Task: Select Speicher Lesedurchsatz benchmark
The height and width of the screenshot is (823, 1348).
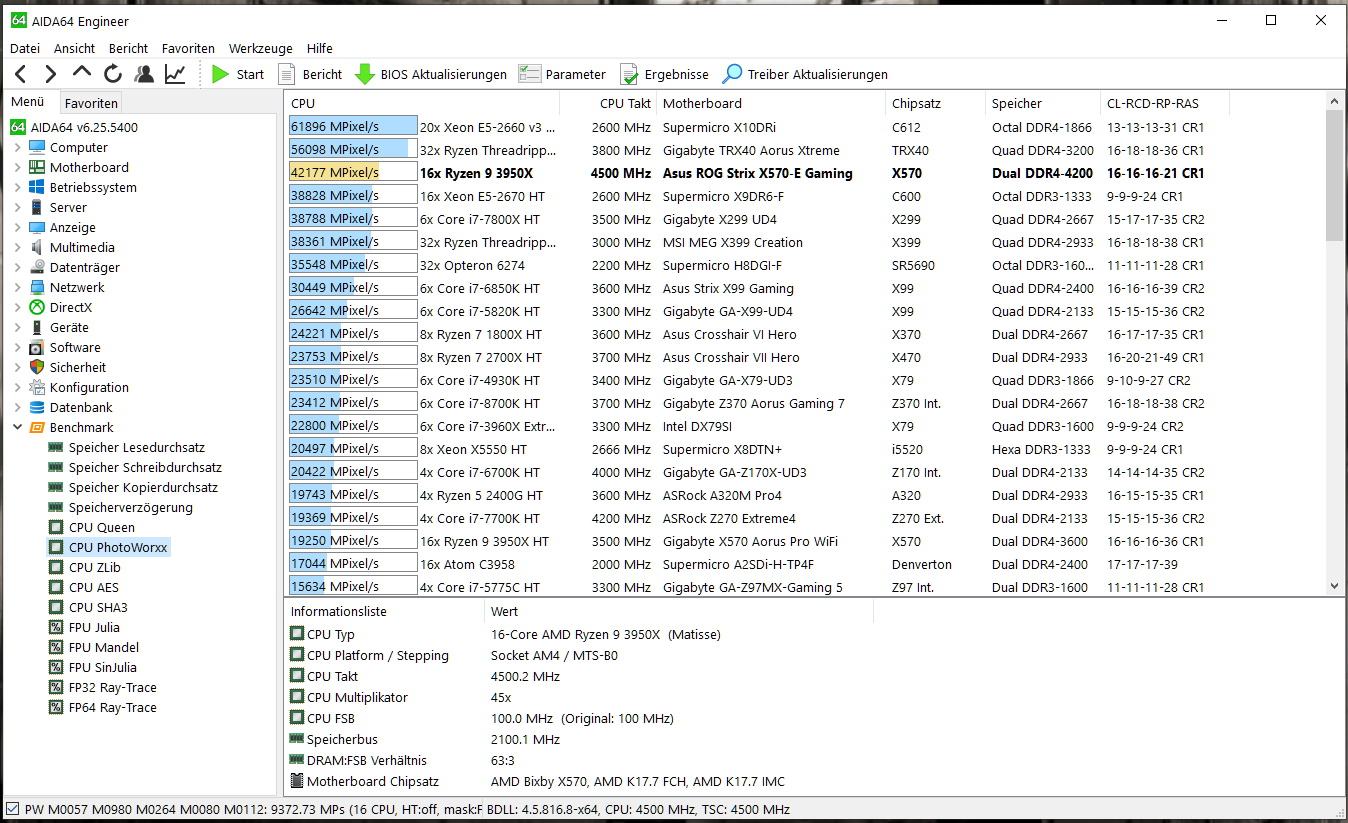Action: click(x=136, y=447)
